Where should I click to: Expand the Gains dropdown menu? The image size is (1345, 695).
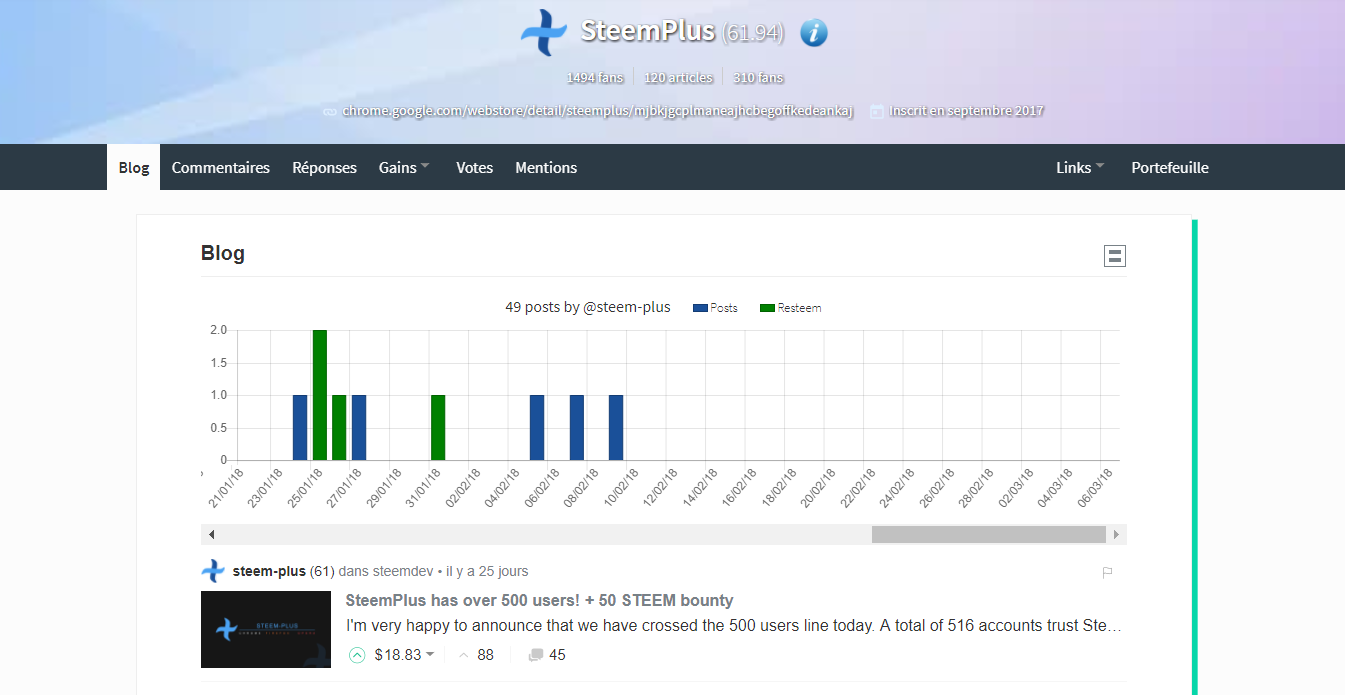pyautogui.click(x=404, y=167)
